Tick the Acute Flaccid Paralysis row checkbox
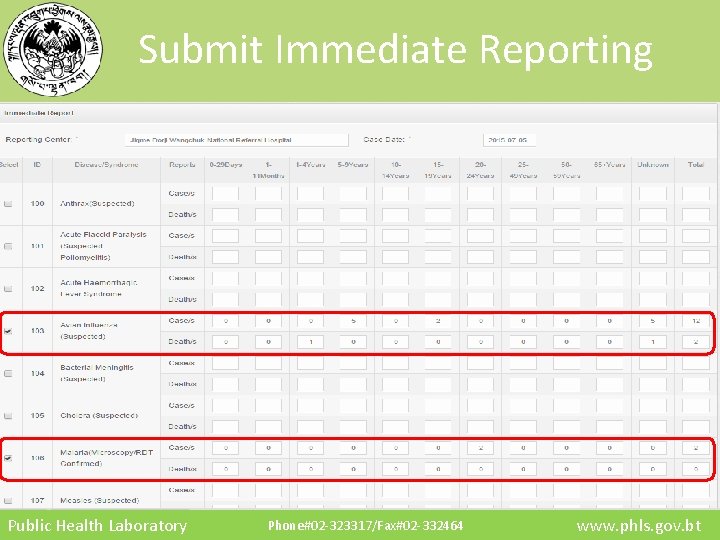 coord(8,247)
